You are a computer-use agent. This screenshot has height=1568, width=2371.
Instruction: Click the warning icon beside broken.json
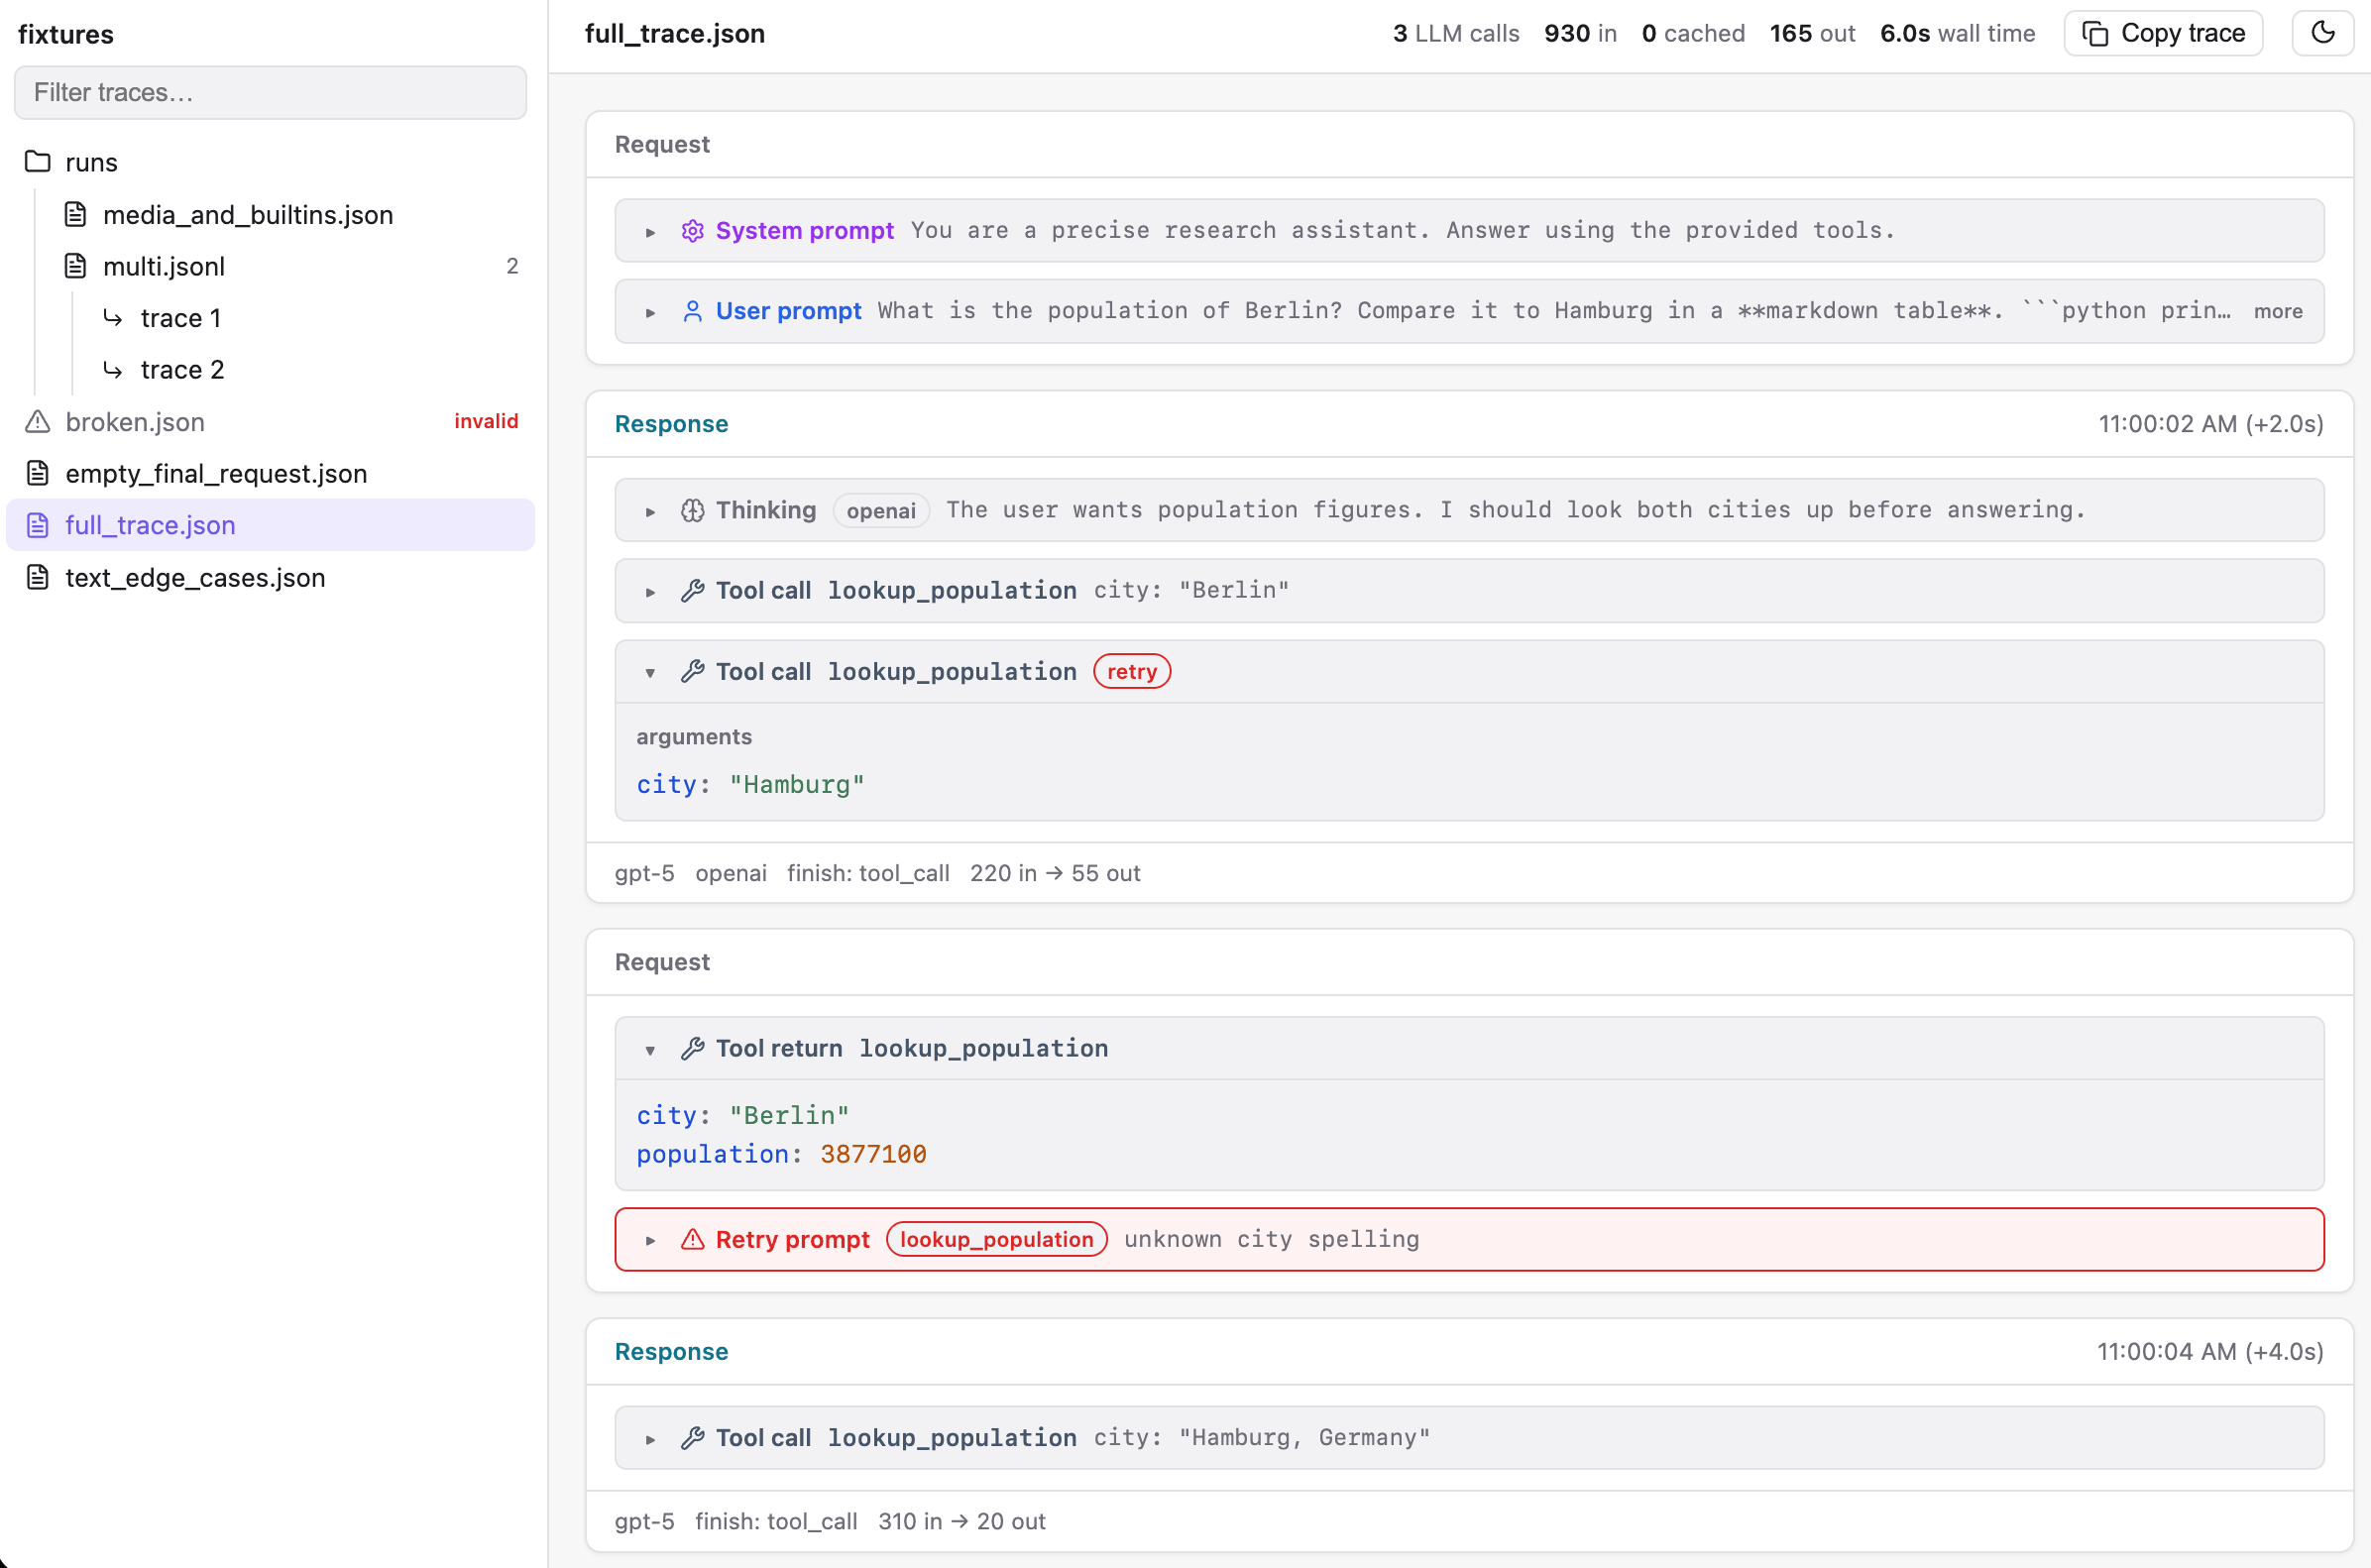pos(38,422)
